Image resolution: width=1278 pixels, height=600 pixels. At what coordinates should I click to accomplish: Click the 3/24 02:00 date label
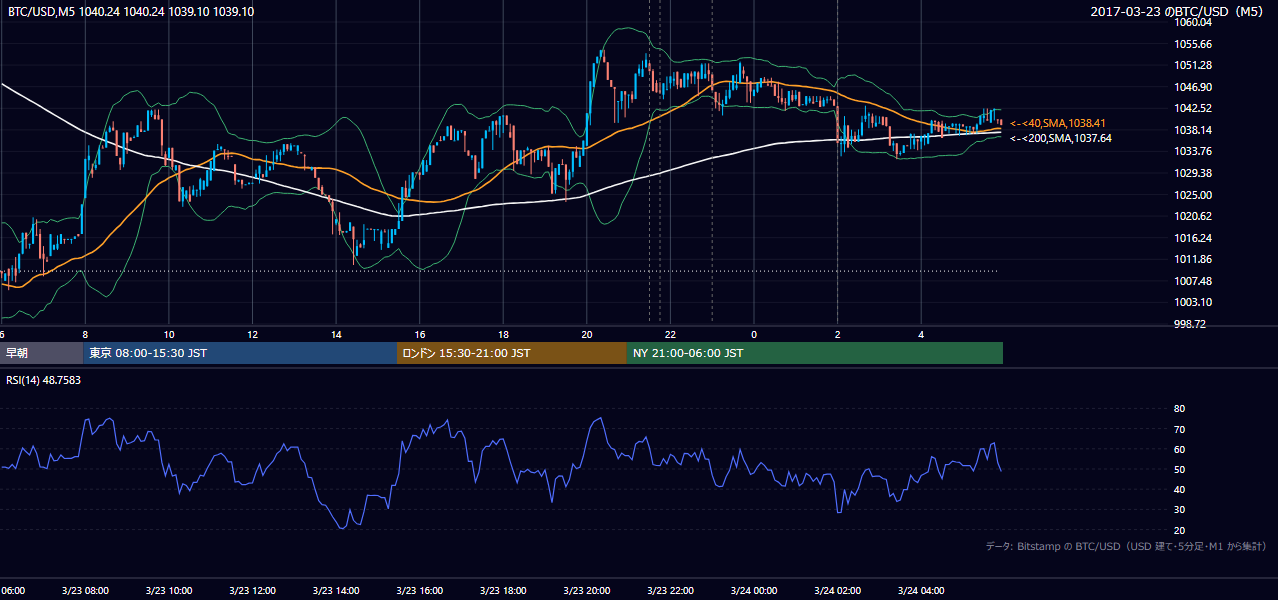[x=838, y=591]
